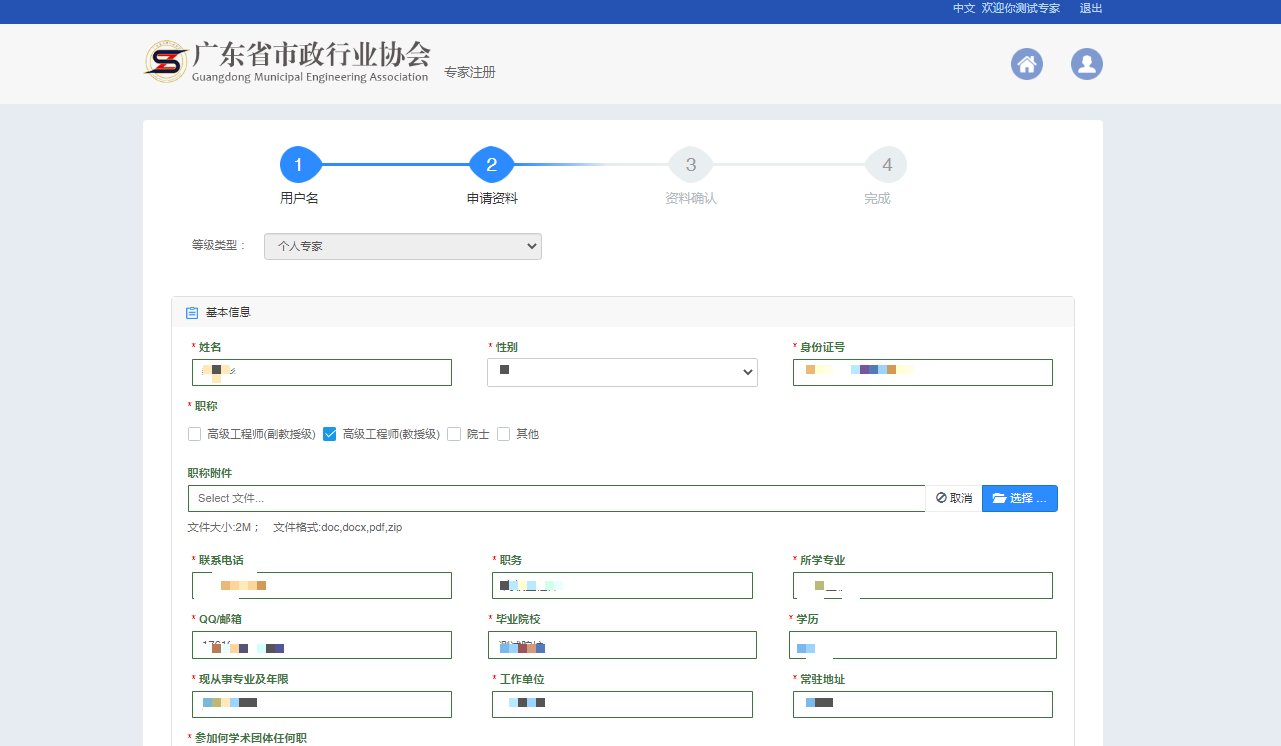
Task: Go to step 3 资料确认 circle
Action: [690, 165]
